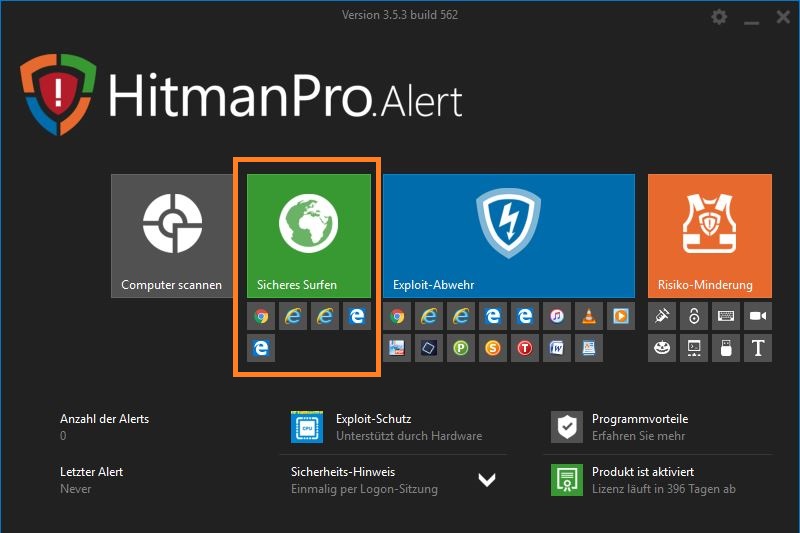Click the Never value under Letzter Alert
Screen dimensions: 800x533
76,489
